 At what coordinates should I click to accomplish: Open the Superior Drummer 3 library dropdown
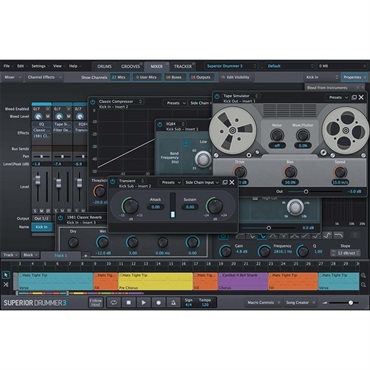pos(231,66)
